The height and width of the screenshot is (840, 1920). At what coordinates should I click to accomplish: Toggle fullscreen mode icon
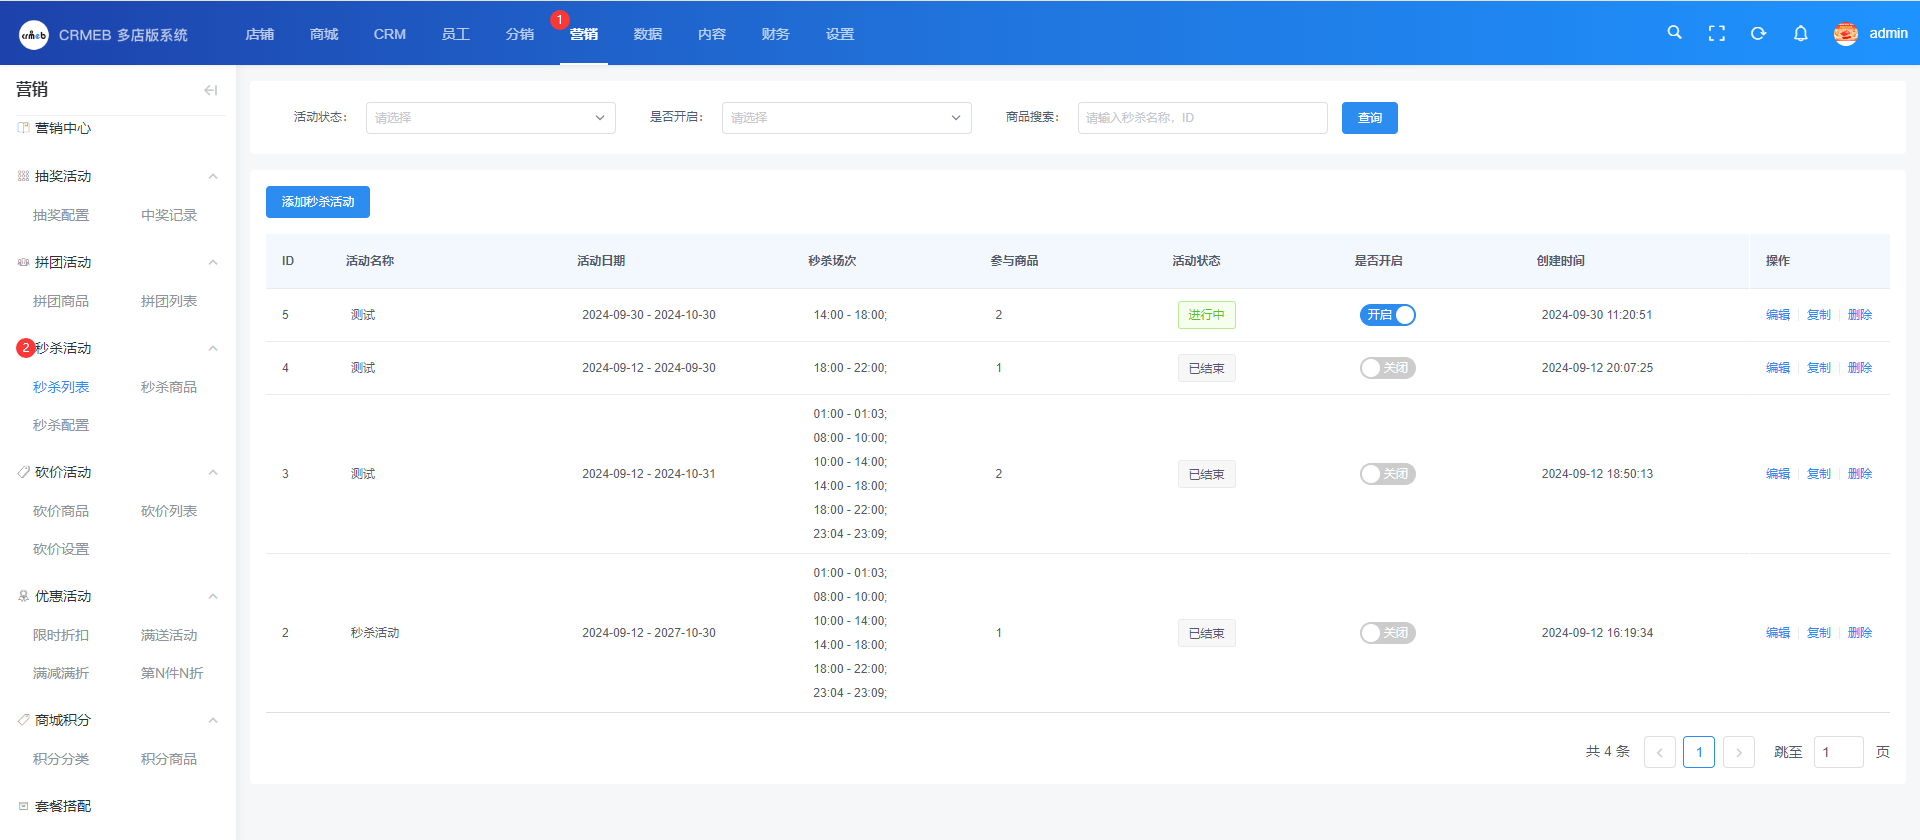point(1716,33)
